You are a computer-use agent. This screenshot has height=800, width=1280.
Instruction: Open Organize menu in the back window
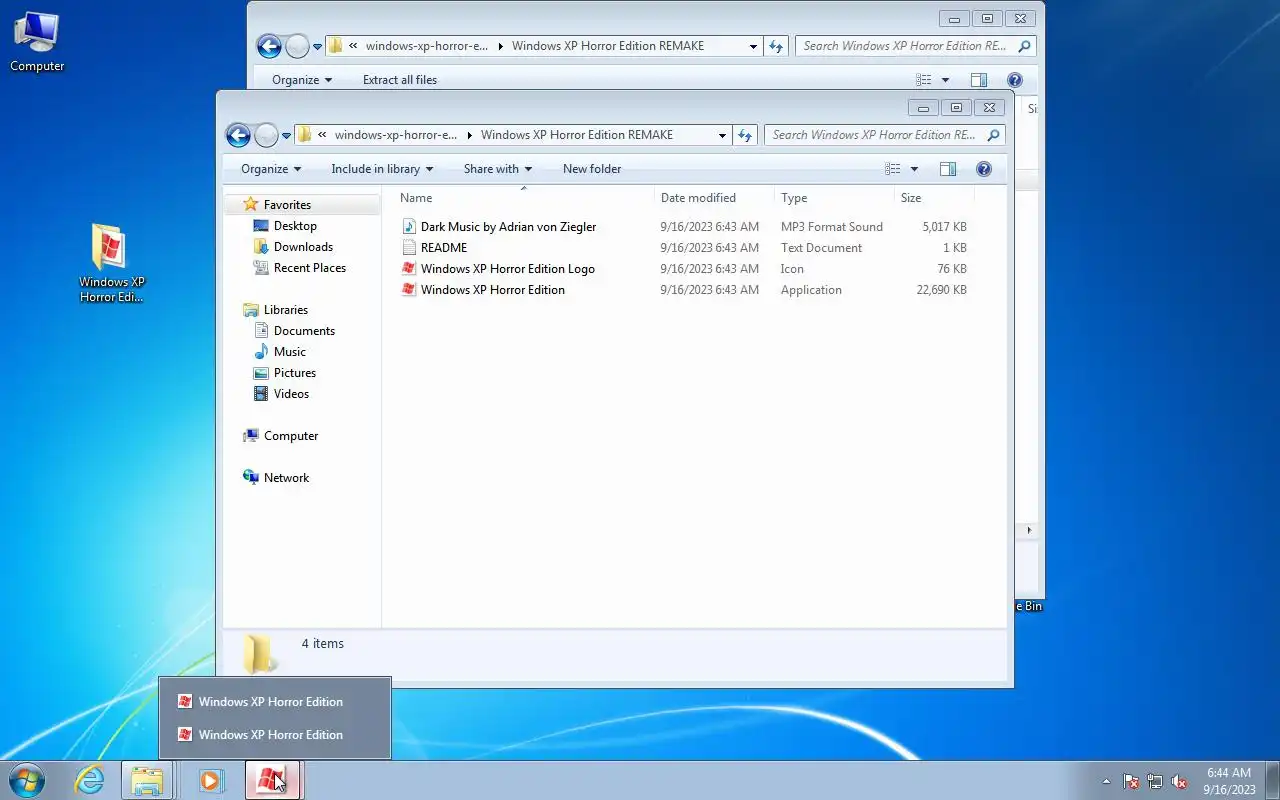point(302,80)
